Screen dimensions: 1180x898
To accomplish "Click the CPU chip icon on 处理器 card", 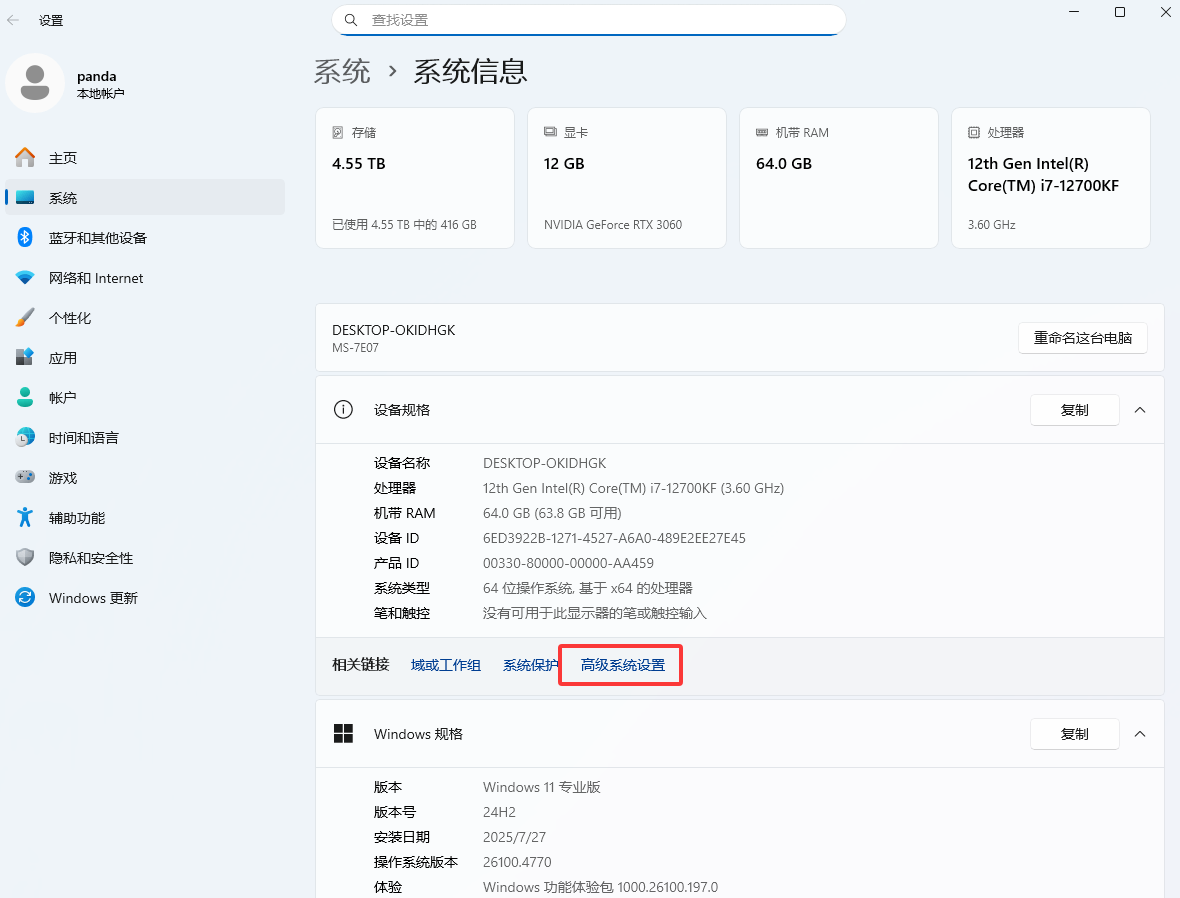I will pyautogui.click(x=974, y=132).
